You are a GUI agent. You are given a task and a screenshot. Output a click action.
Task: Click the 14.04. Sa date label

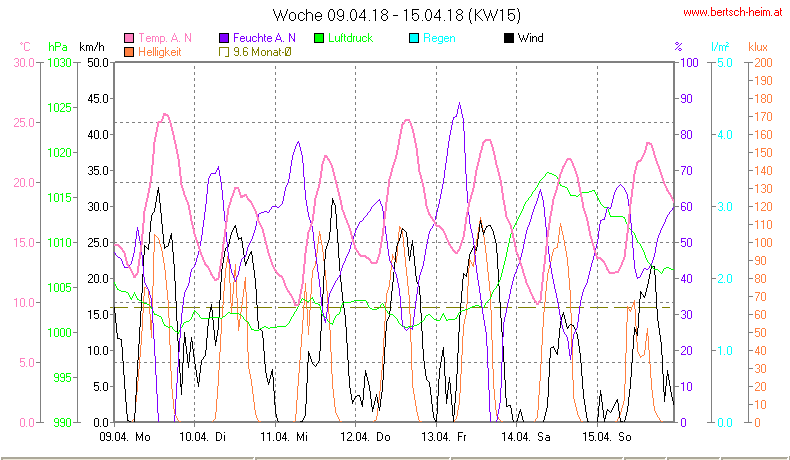point(525,437)
